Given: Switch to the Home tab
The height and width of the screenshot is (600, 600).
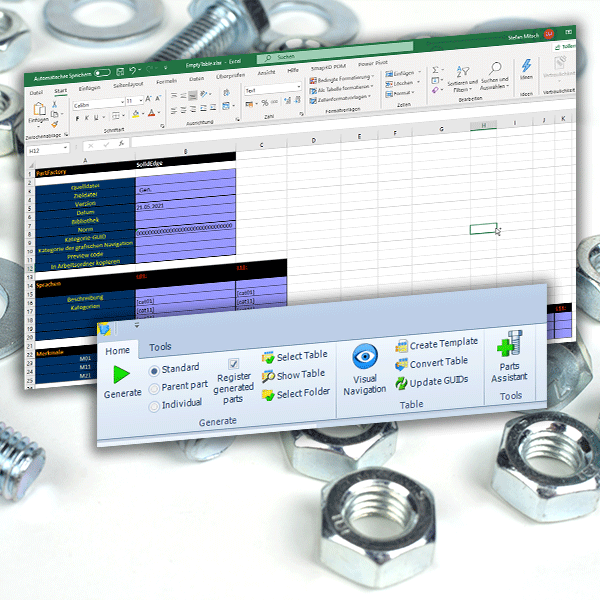Looking at the screenshot, I should tap(117, 351).
